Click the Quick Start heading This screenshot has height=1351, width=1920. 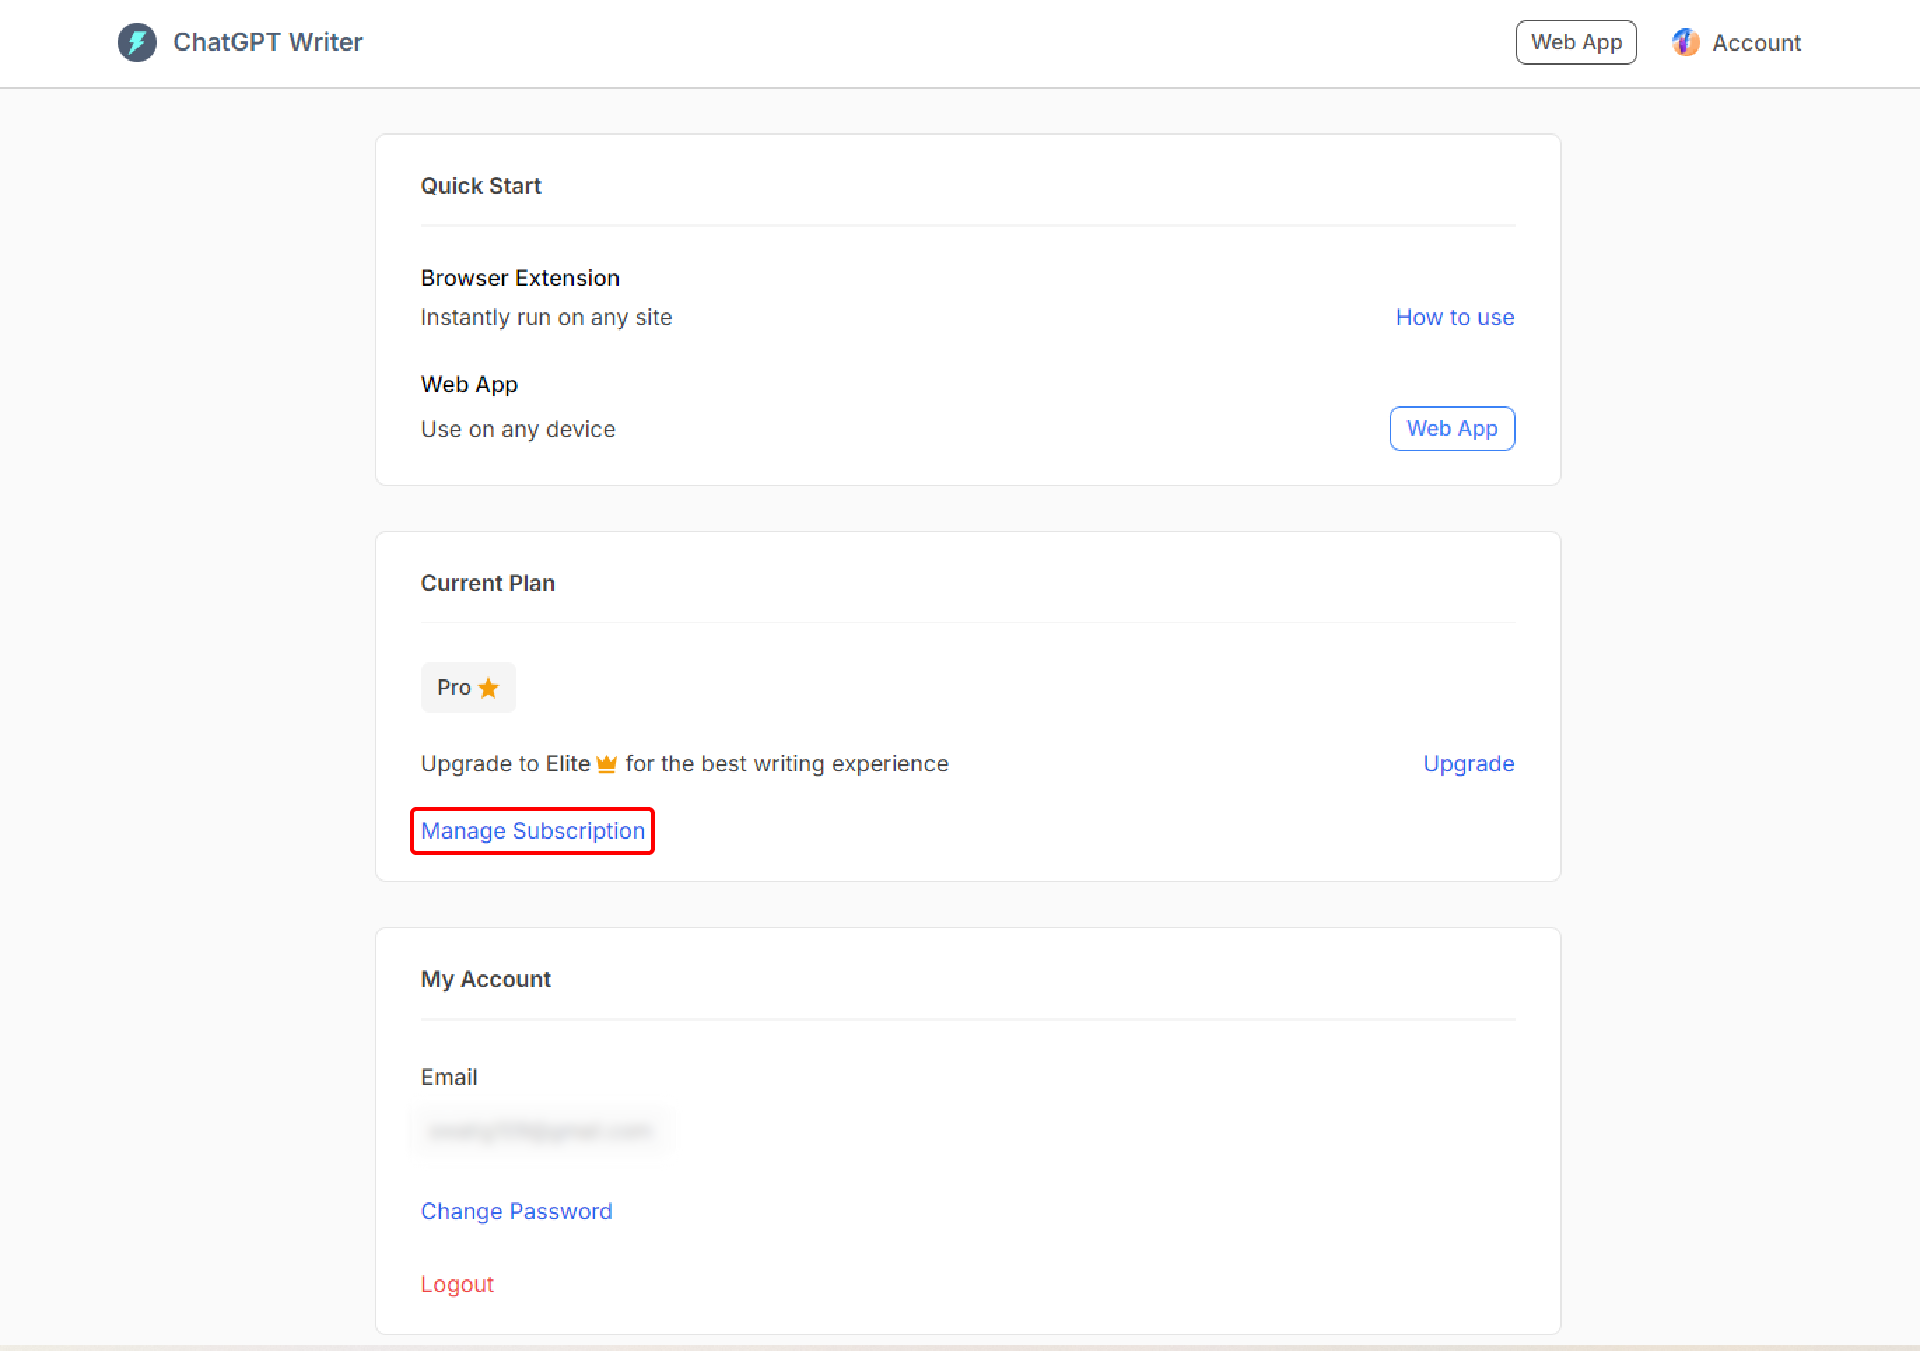[x=481, y=186]
